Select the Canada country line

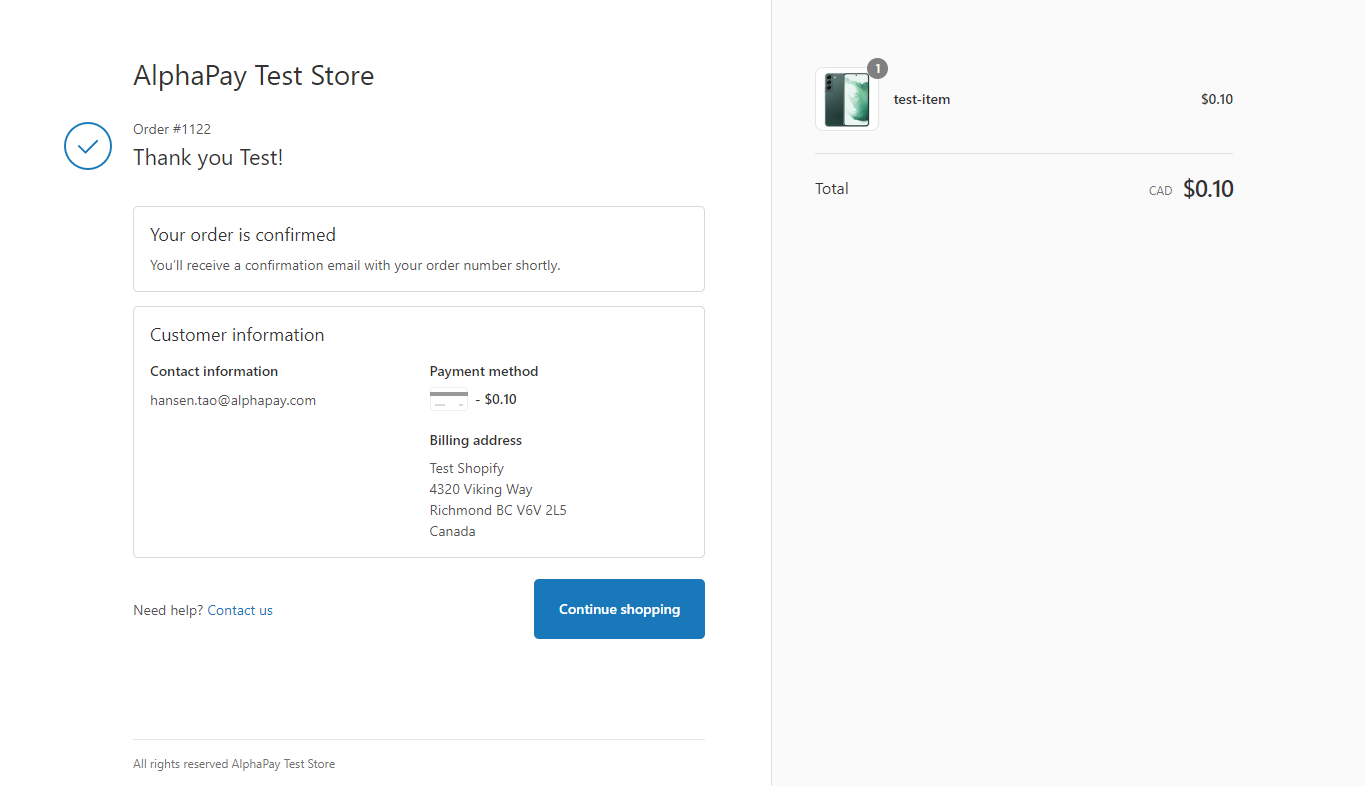[453, 531]
